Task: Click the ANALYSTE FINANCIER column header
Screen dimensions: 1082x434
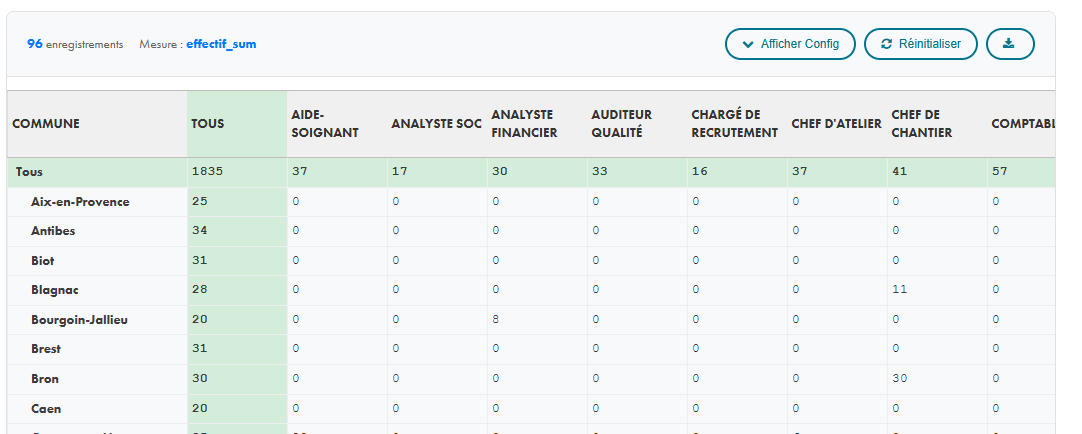Action: (524, 124)
